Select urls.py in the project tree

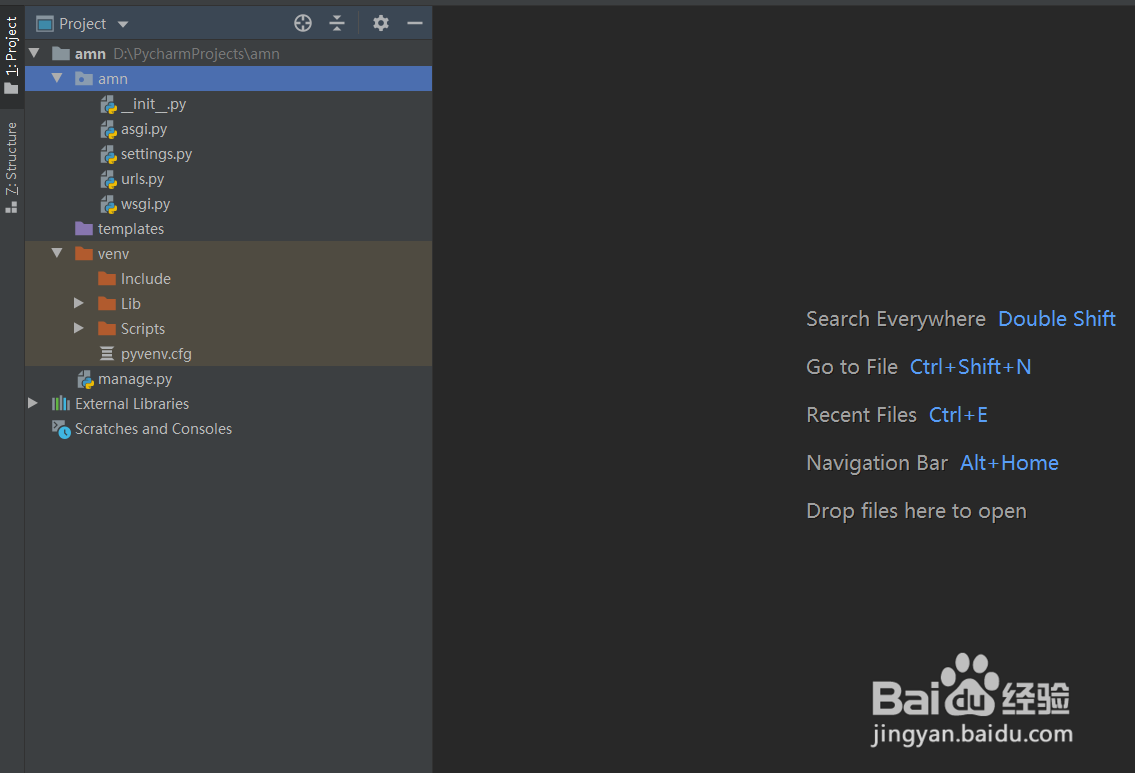point(142,179)
